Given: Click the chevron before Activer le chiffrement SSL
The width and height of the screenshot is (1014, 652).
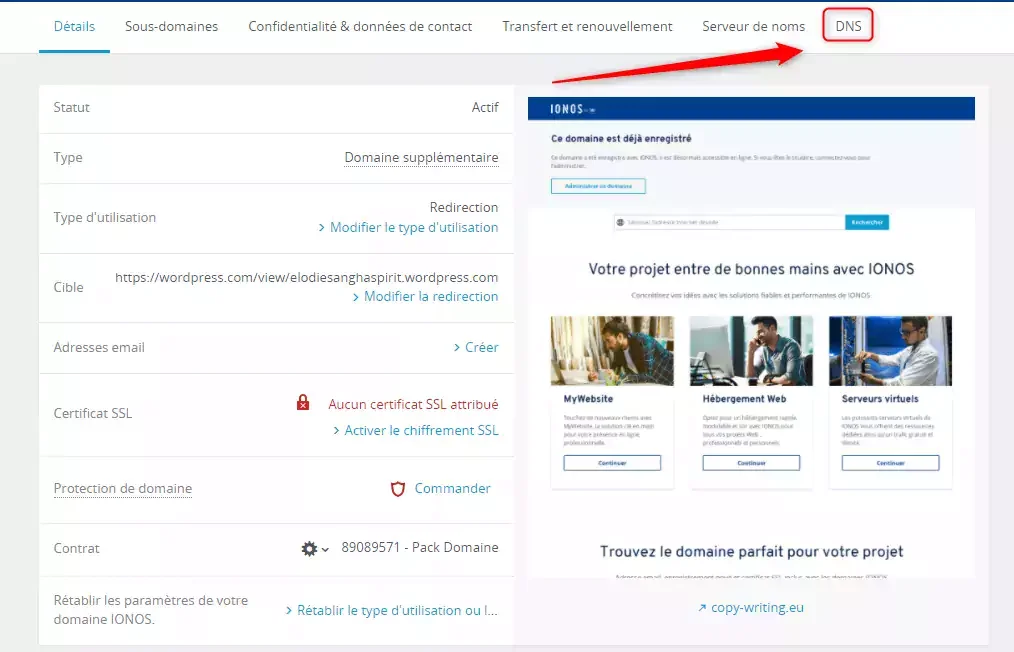Looking at the screenshot, I should pos(336,431).
